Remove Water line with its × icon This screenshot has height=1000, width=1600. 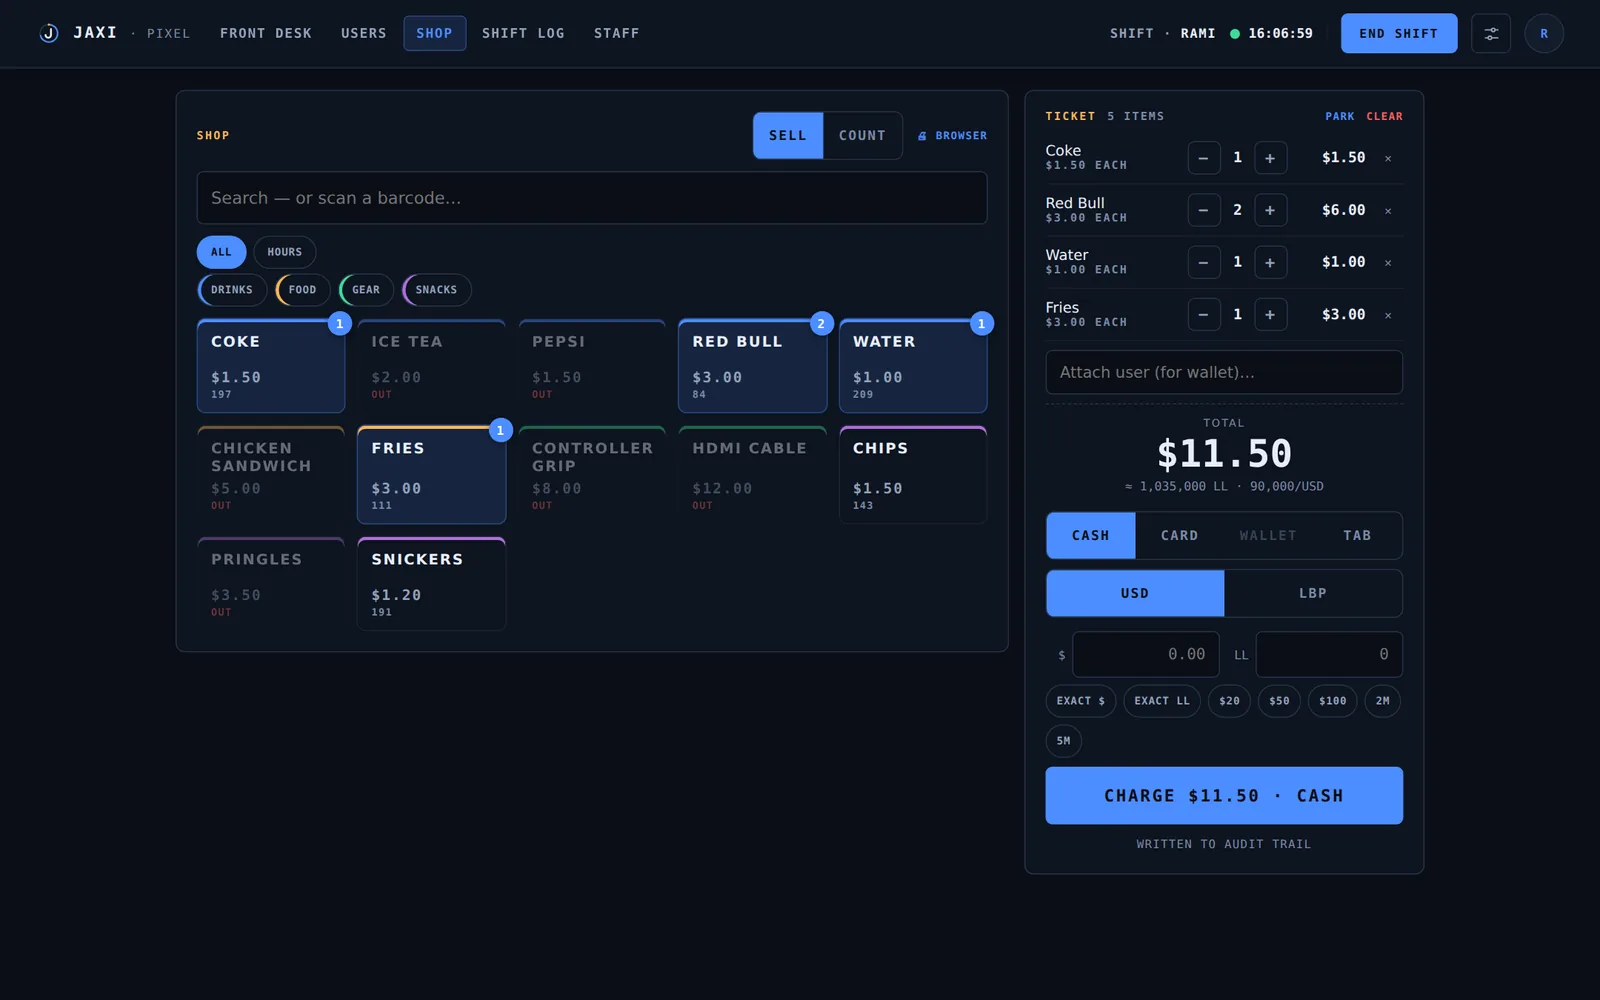pos(1388,263)
